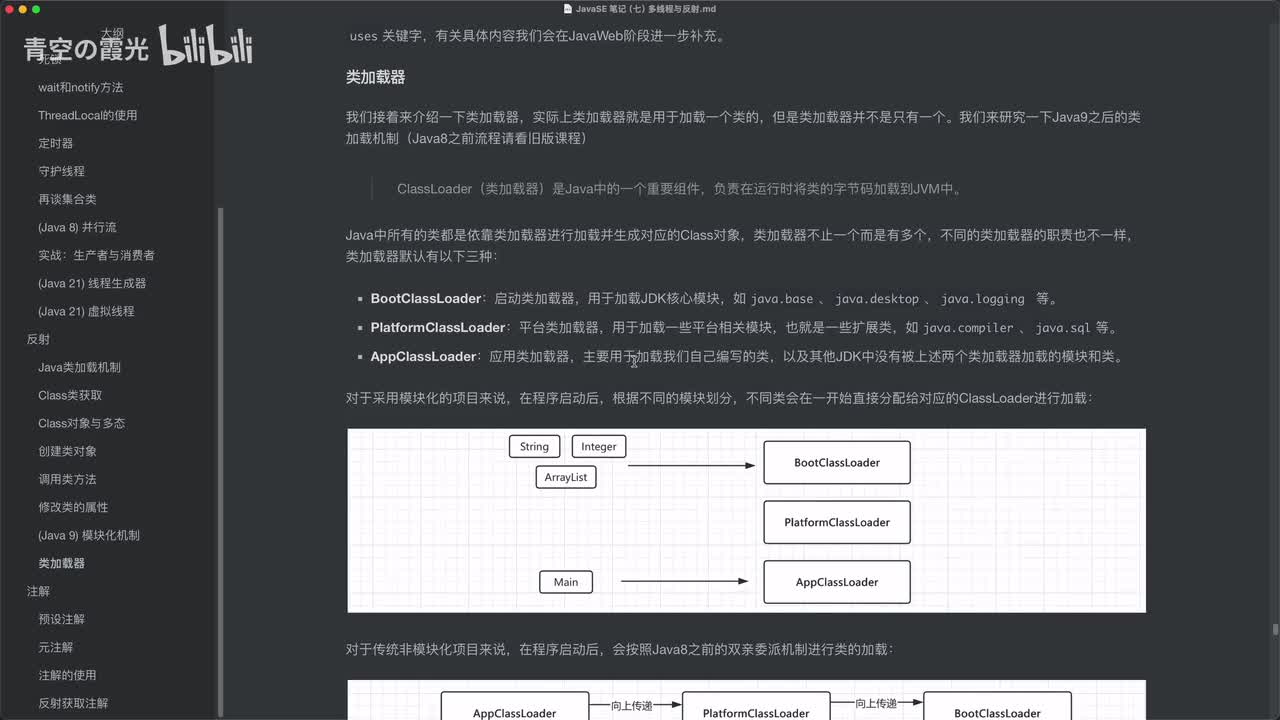Click the '类加载器' heading in the document
1280x720 pixels.
click(375, 77)
